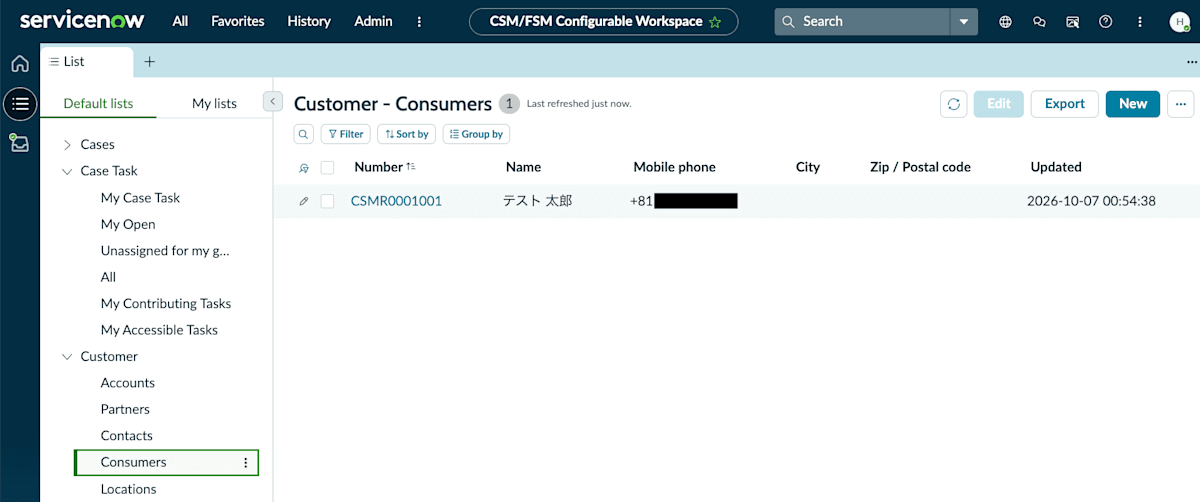Open record CSMR0001001 link

(x=396, y=201)
